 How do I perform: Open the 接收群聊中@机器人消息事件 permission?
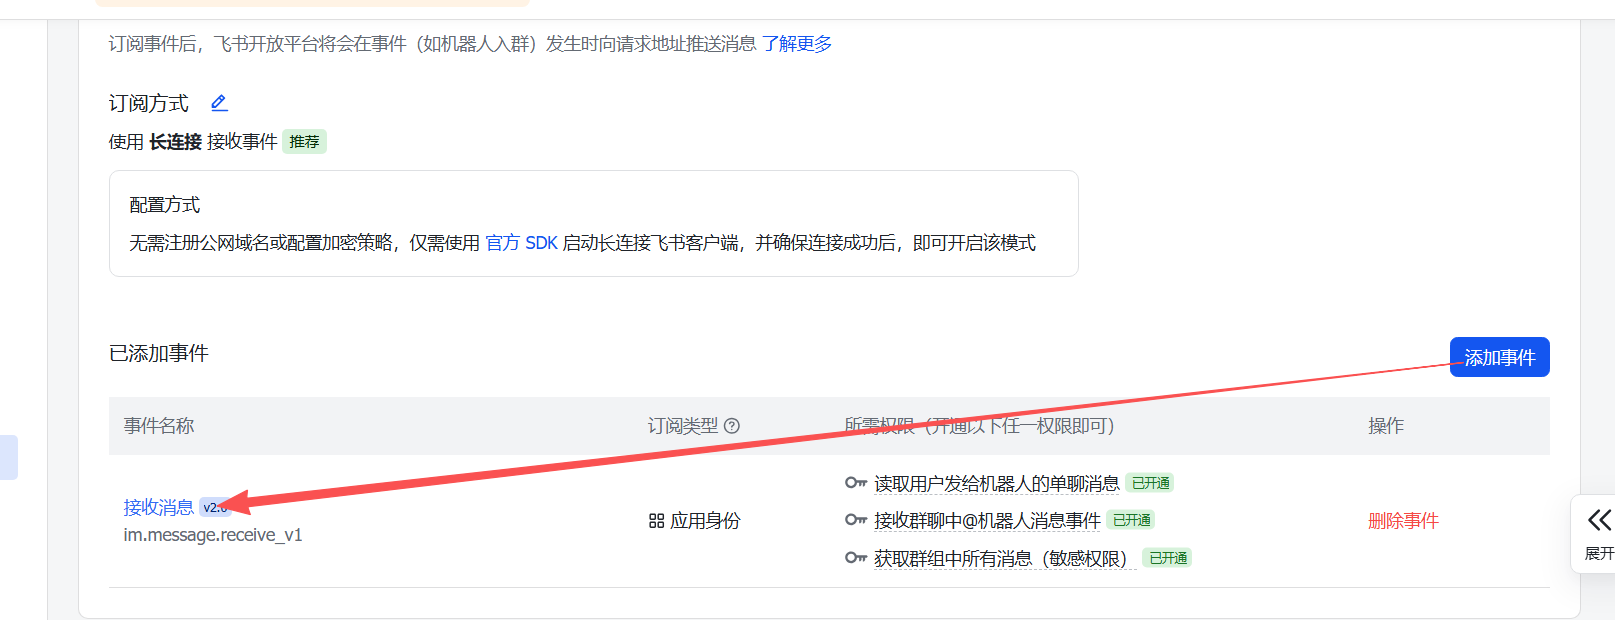click(x=986, y=521)
